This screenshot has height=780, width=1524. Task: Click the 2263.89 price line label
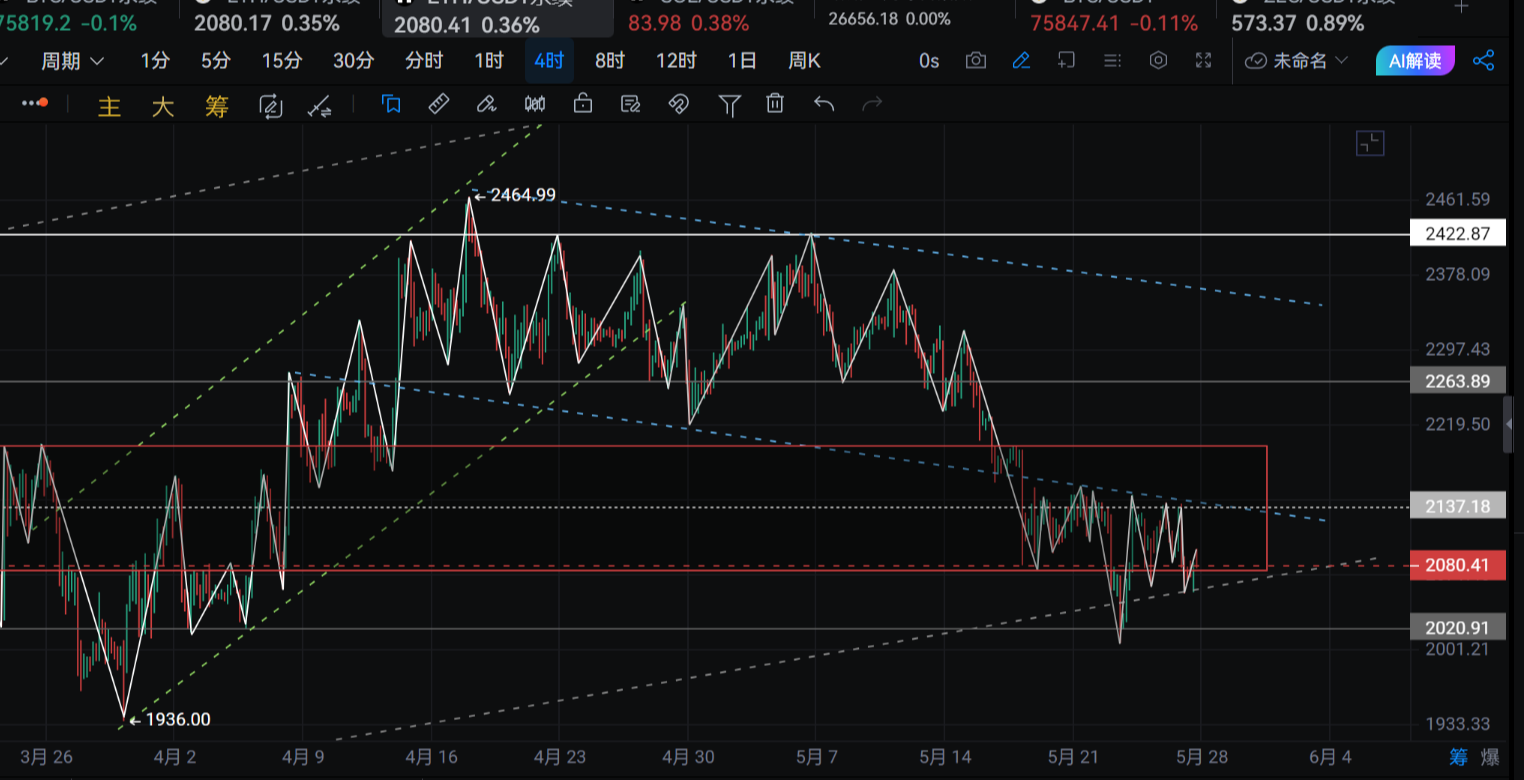click(1458, 381)
